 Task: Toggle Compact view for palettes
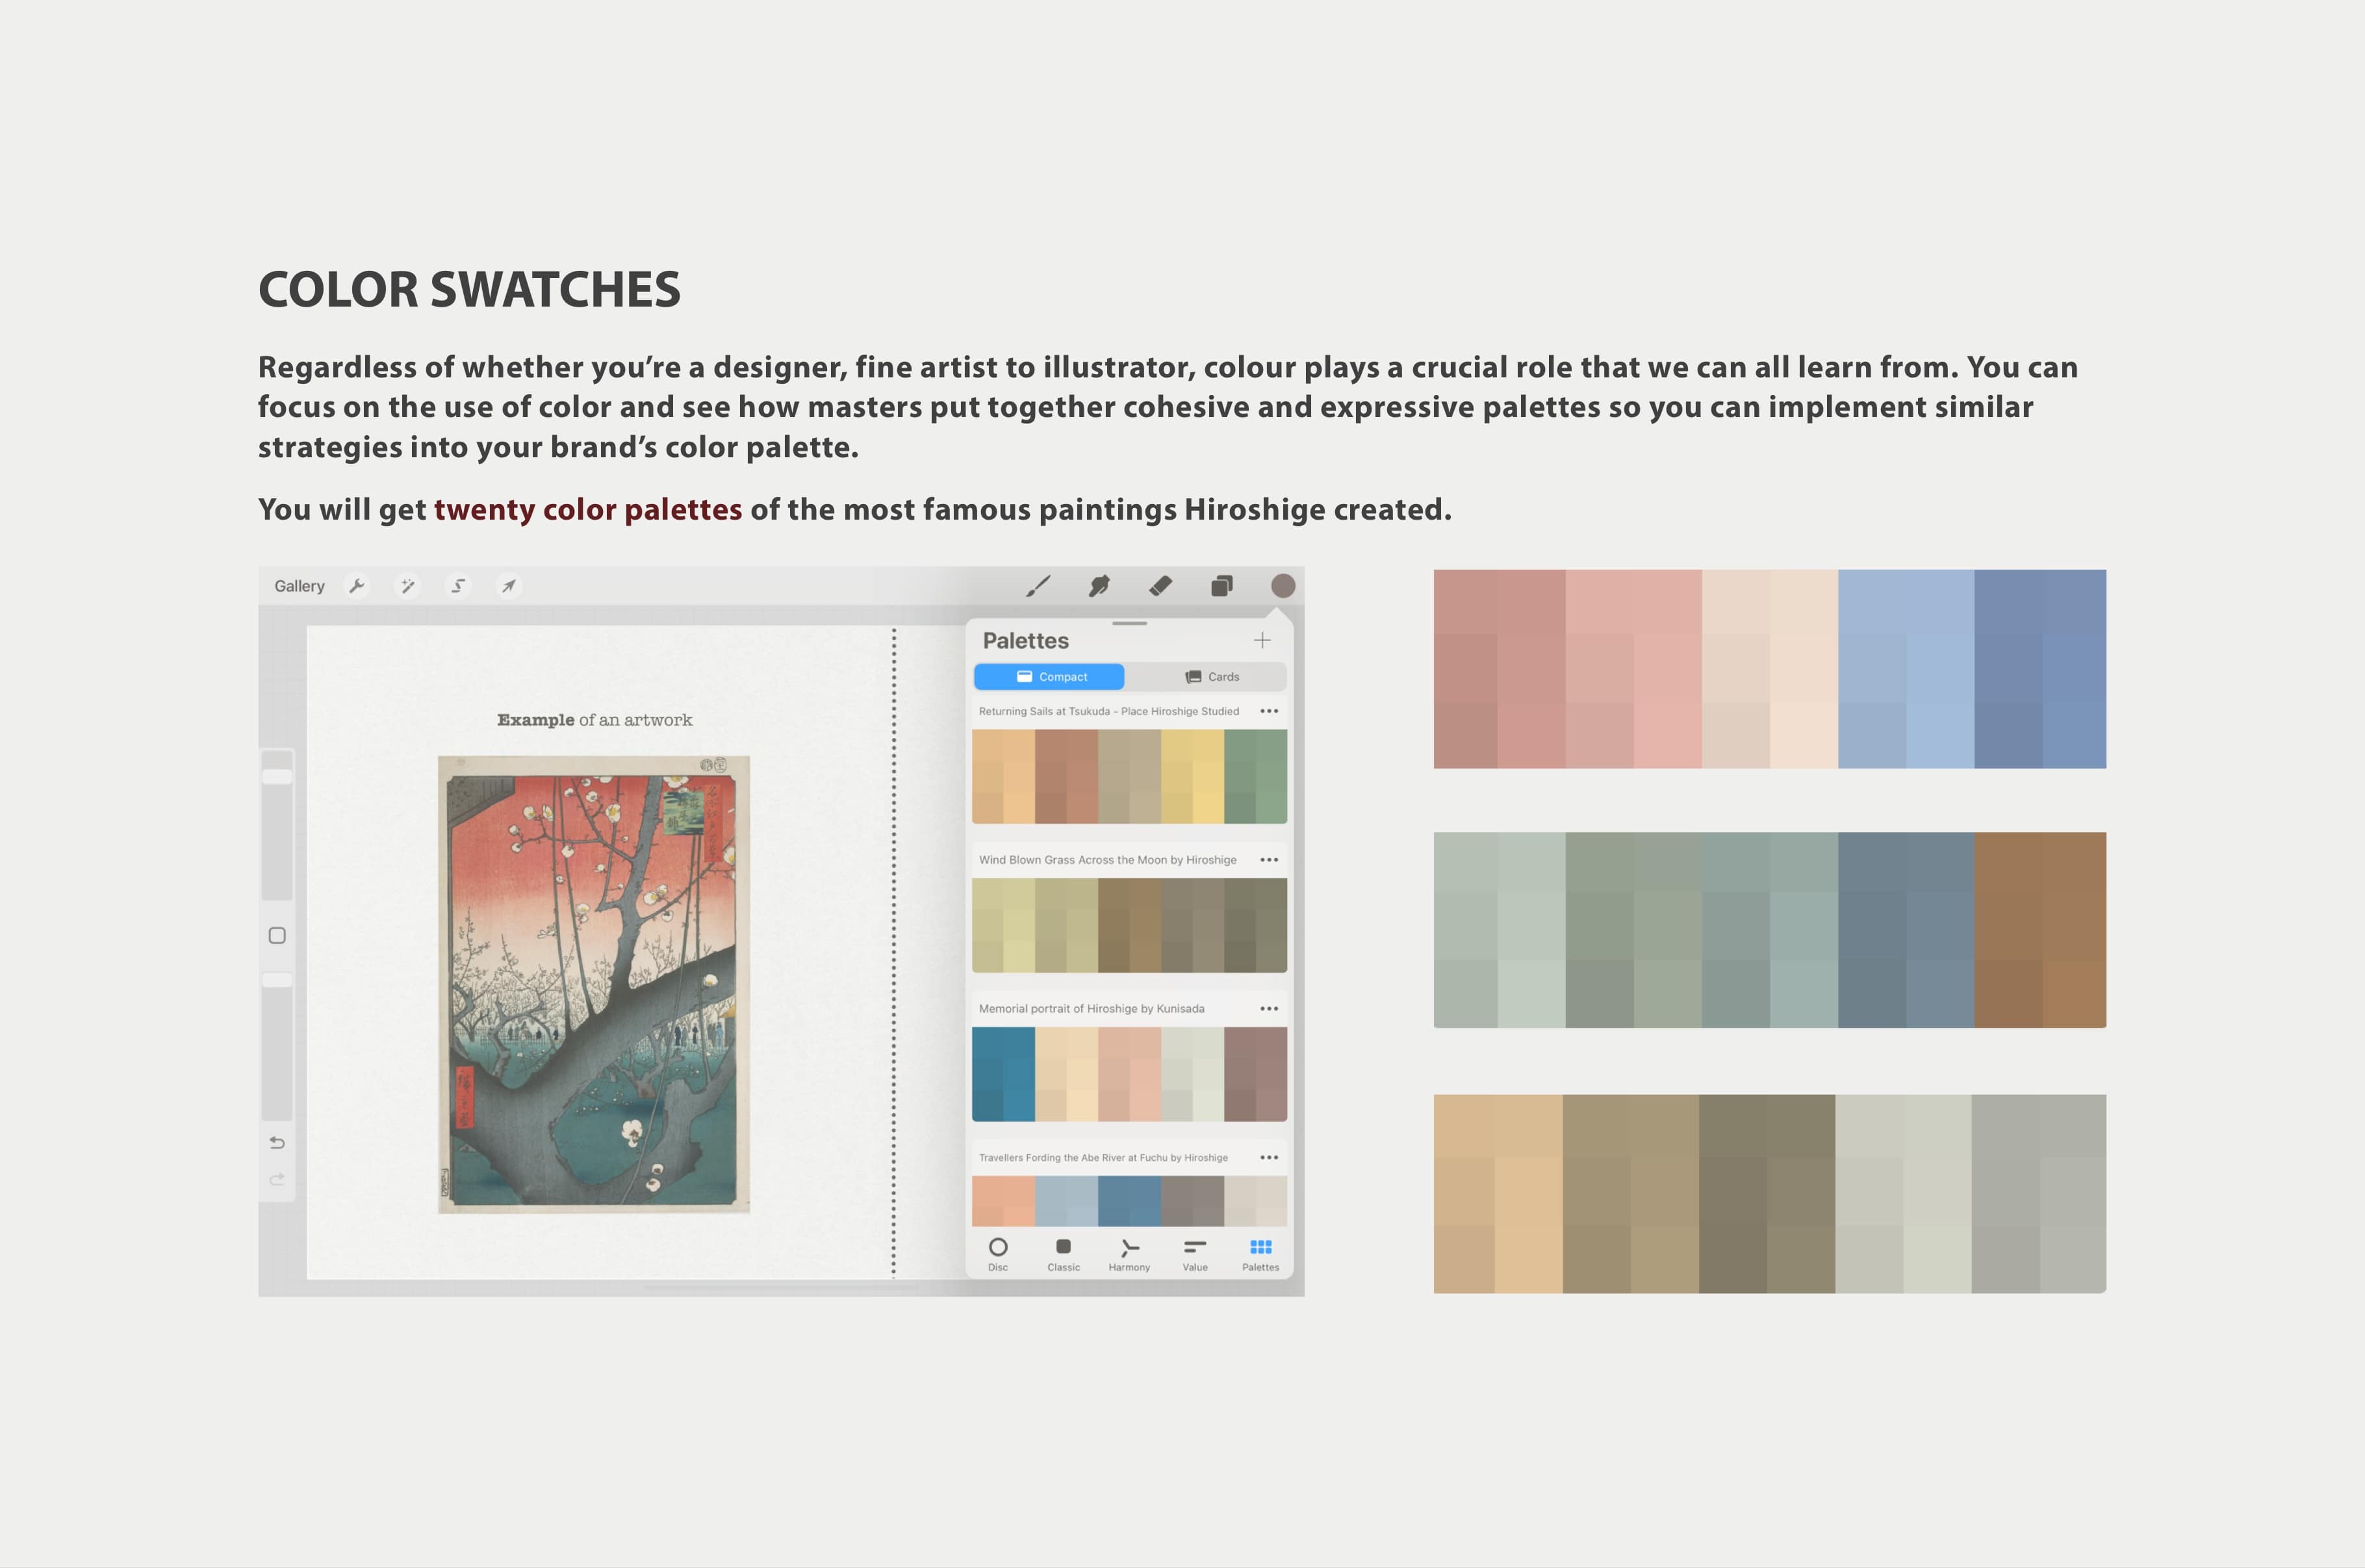click(1049, 676)
